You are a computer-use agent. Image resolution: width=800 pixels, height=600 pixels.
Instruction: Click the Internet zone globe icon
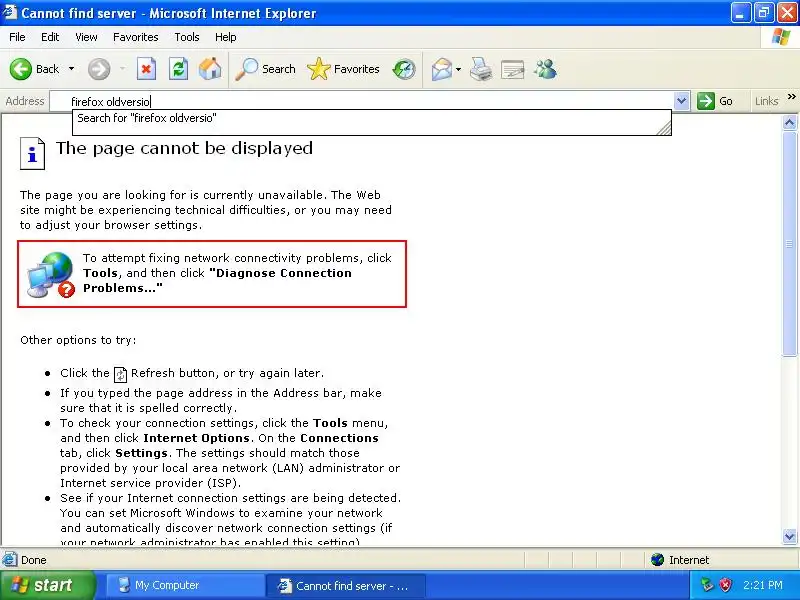pos(657,560)
